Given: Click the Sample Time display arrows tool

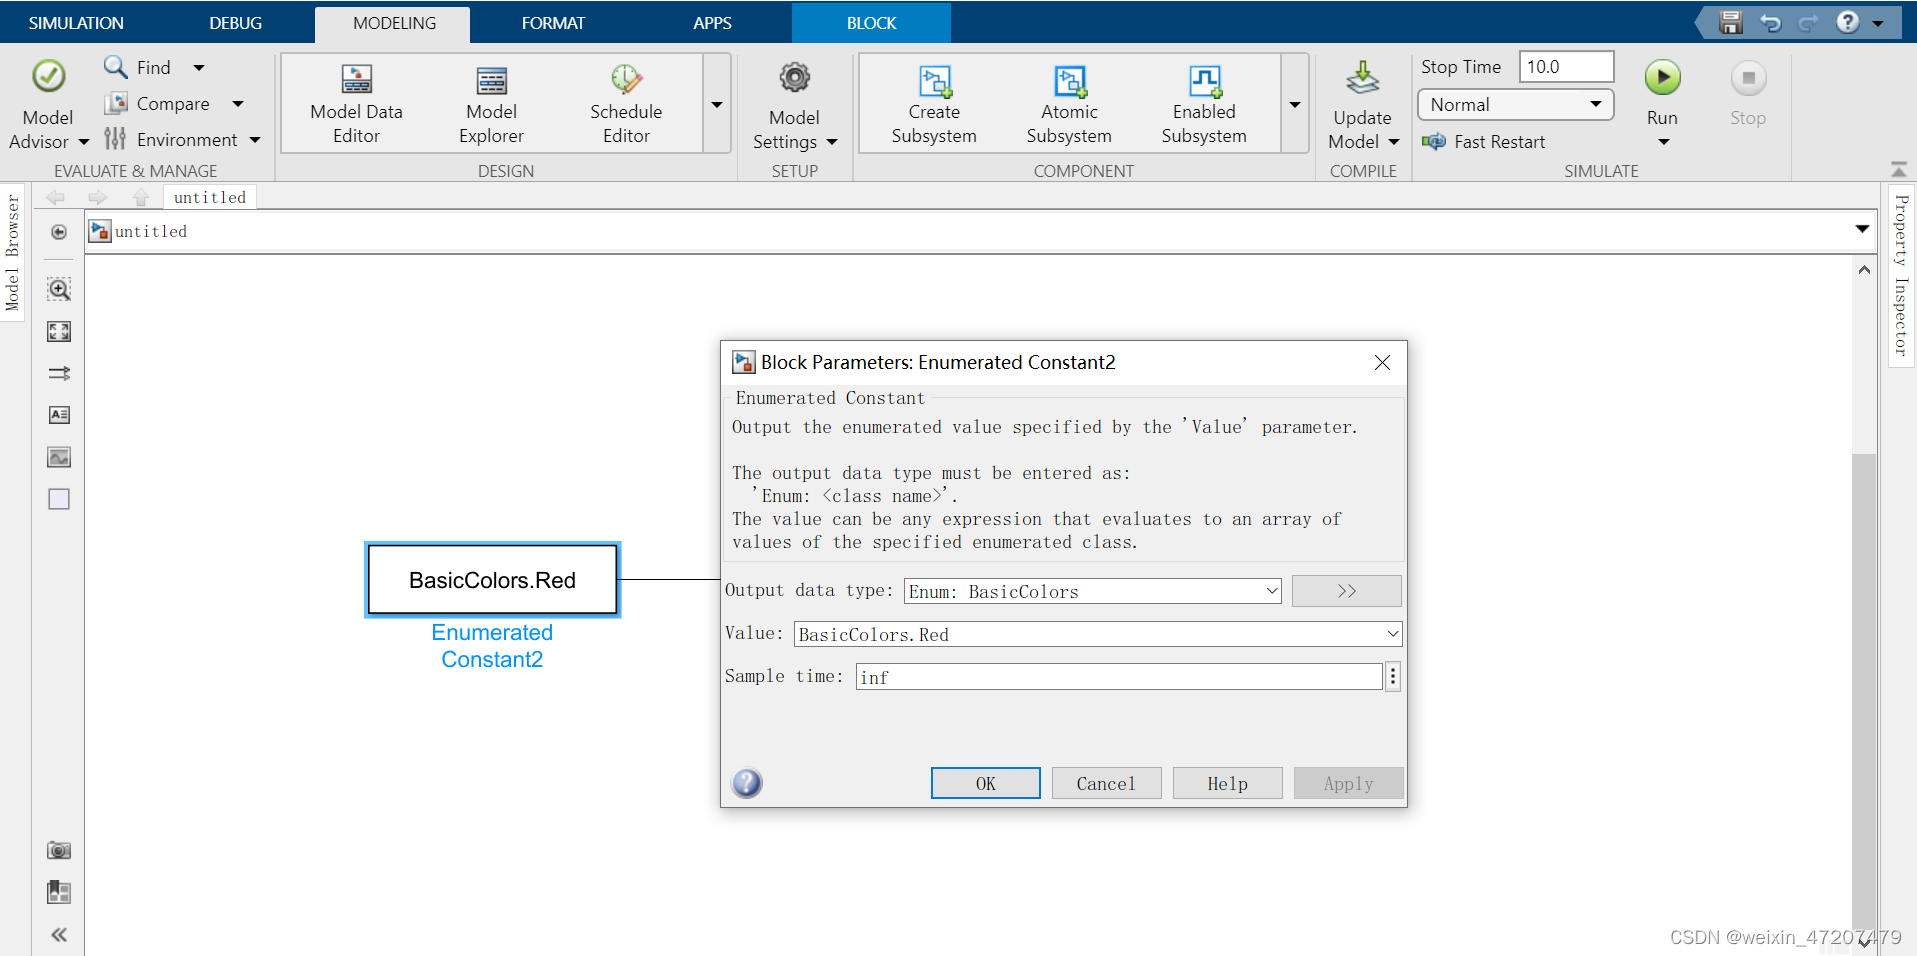Looking at the screenshot, I should 59,373.
